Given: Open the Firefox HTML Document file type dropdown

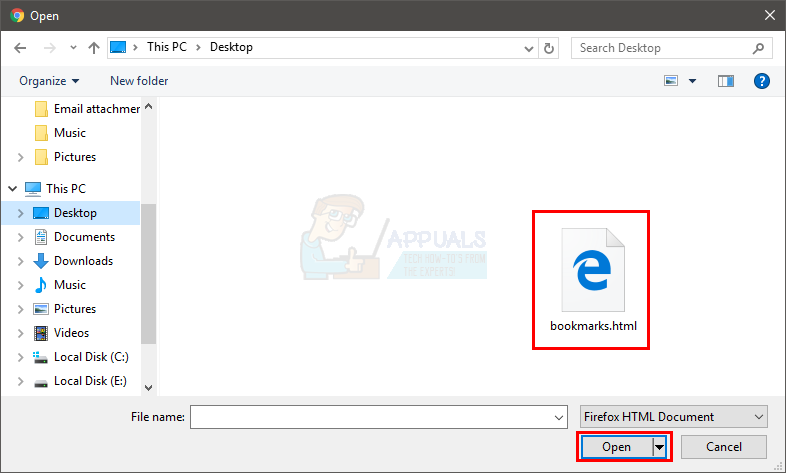Looking at the screenshot, I should [x=674, y=417].
